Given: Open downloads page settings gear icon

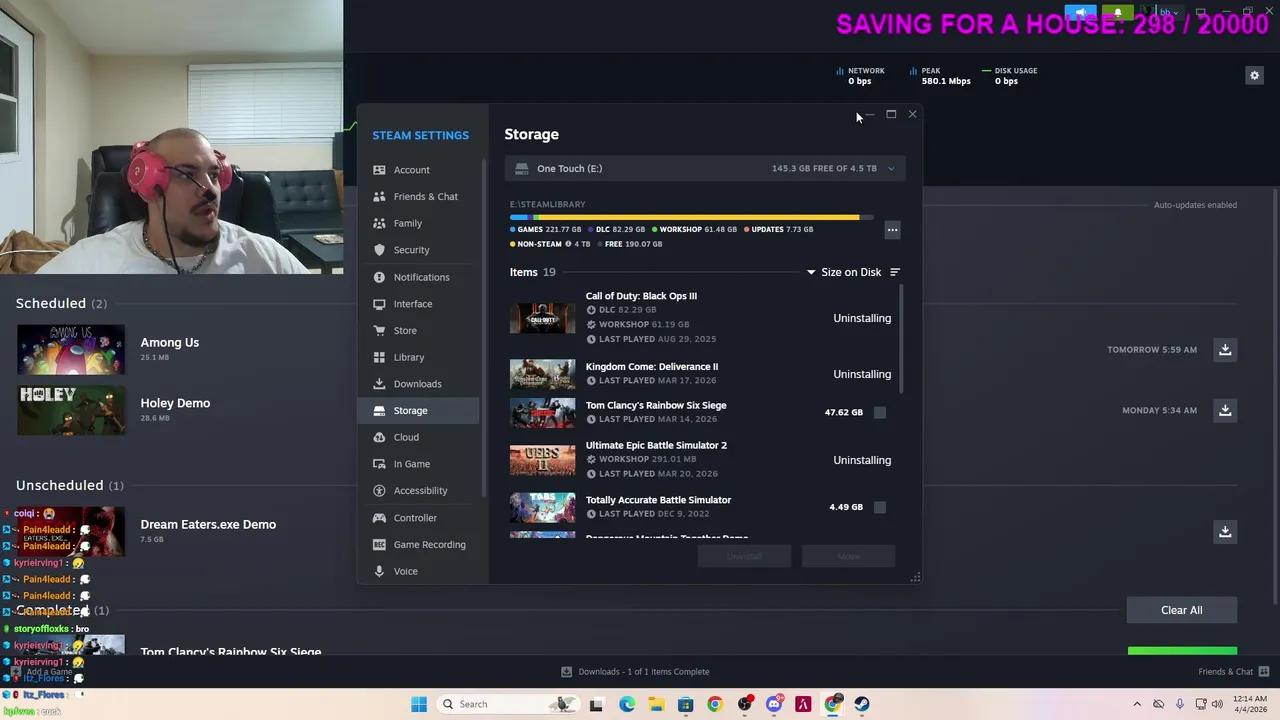Looking at the screenshot, I should 1254,75.
